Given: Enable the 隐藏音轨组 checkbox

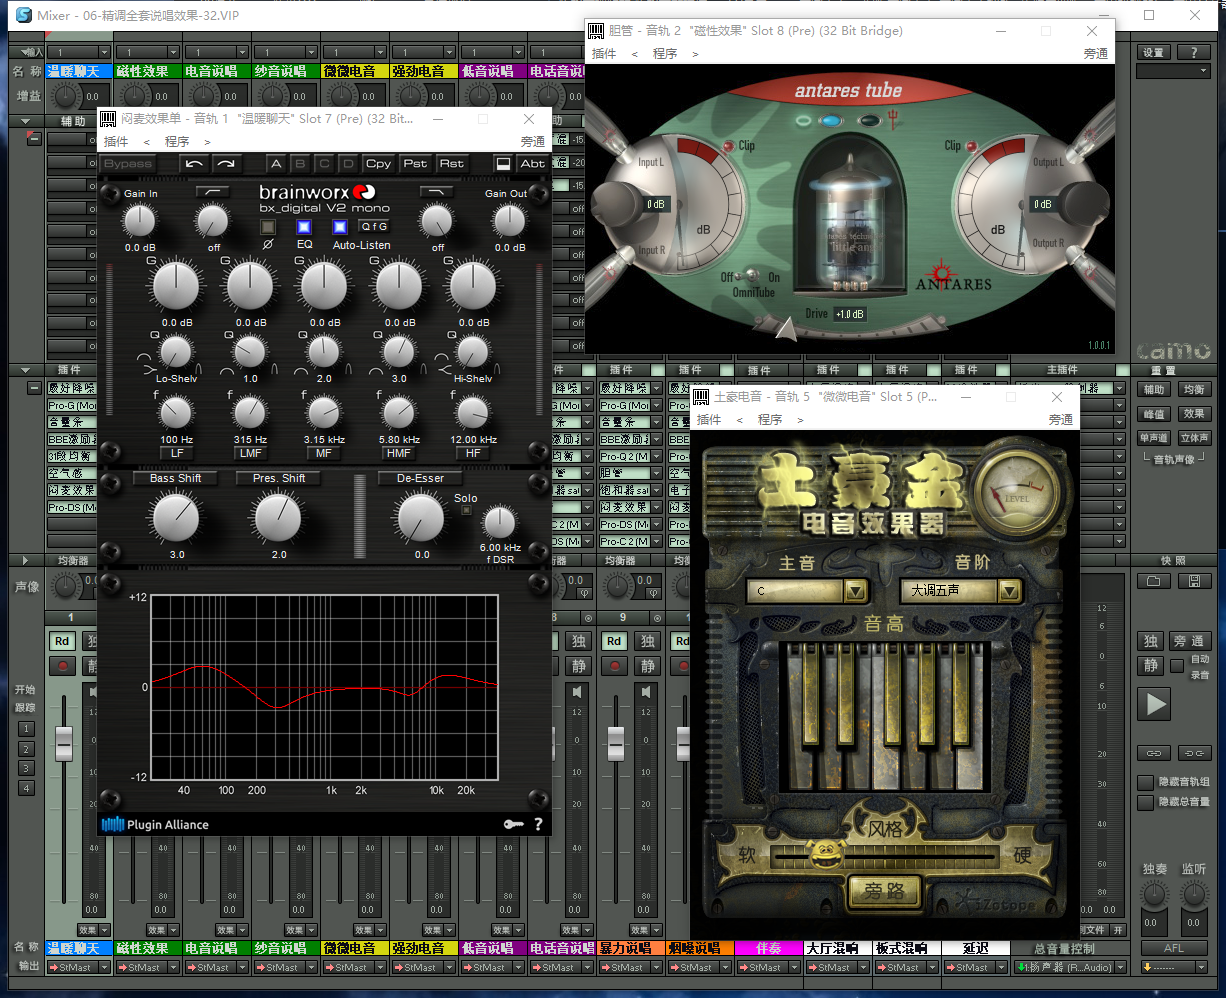Looking at the screenshot, I should [x=1146, y=782].
